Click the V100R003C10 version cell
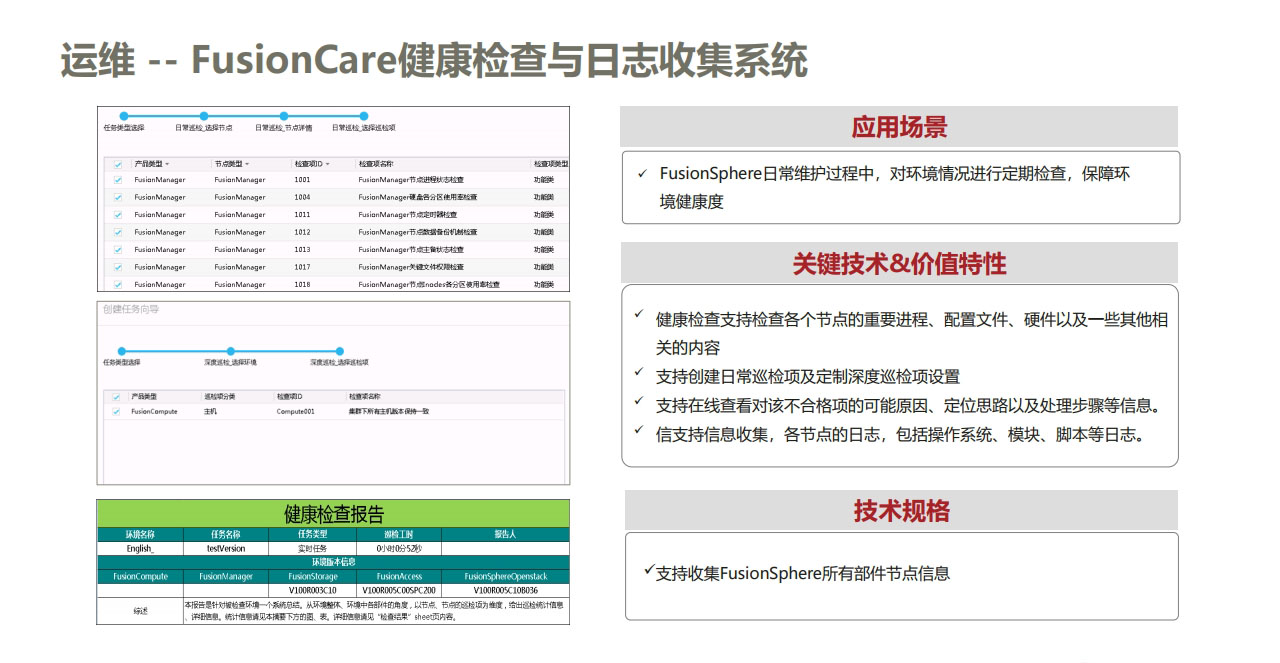The image size is (1280, 663). (x=313, y=590)
